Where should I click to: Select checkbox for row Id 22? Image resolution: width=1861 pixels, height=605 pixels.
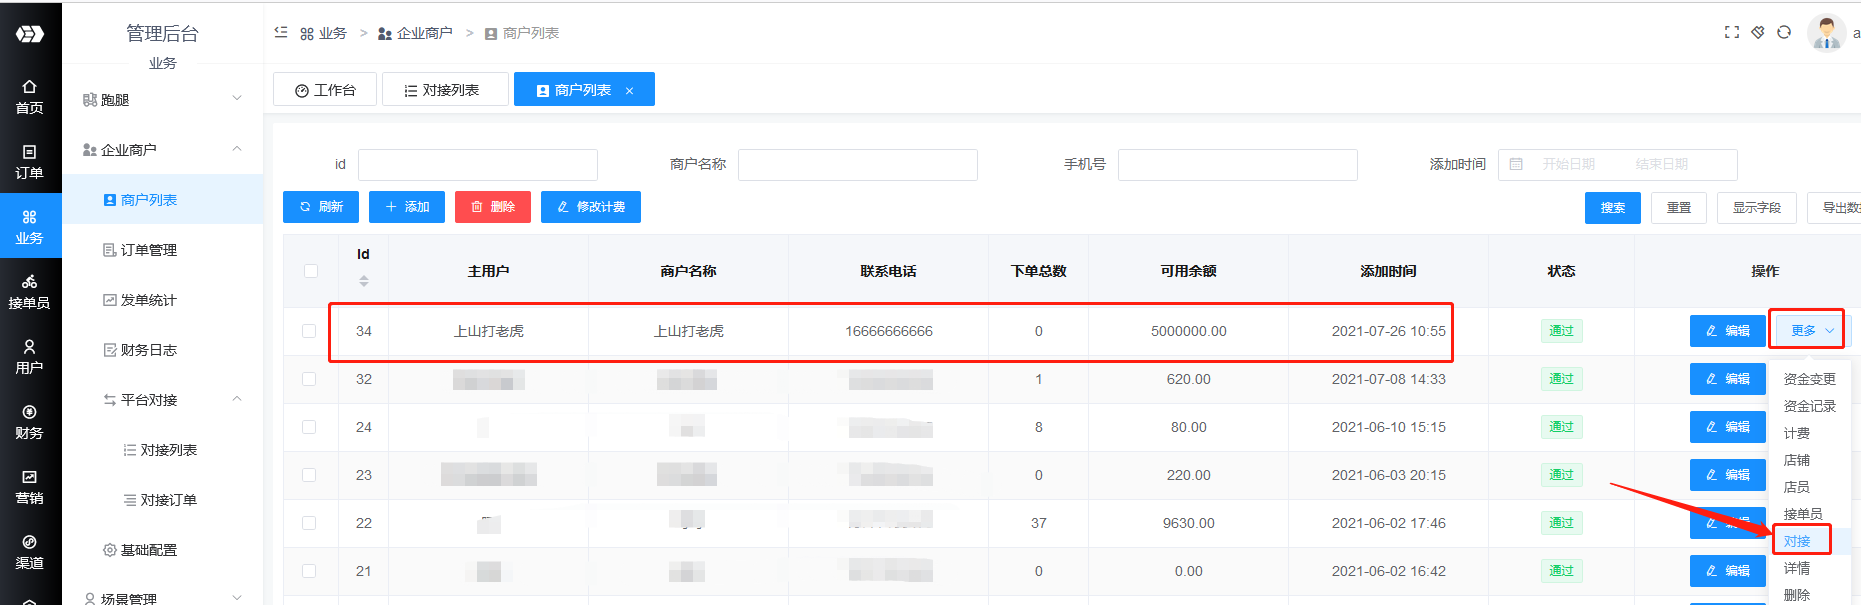[x=309, y=523]
